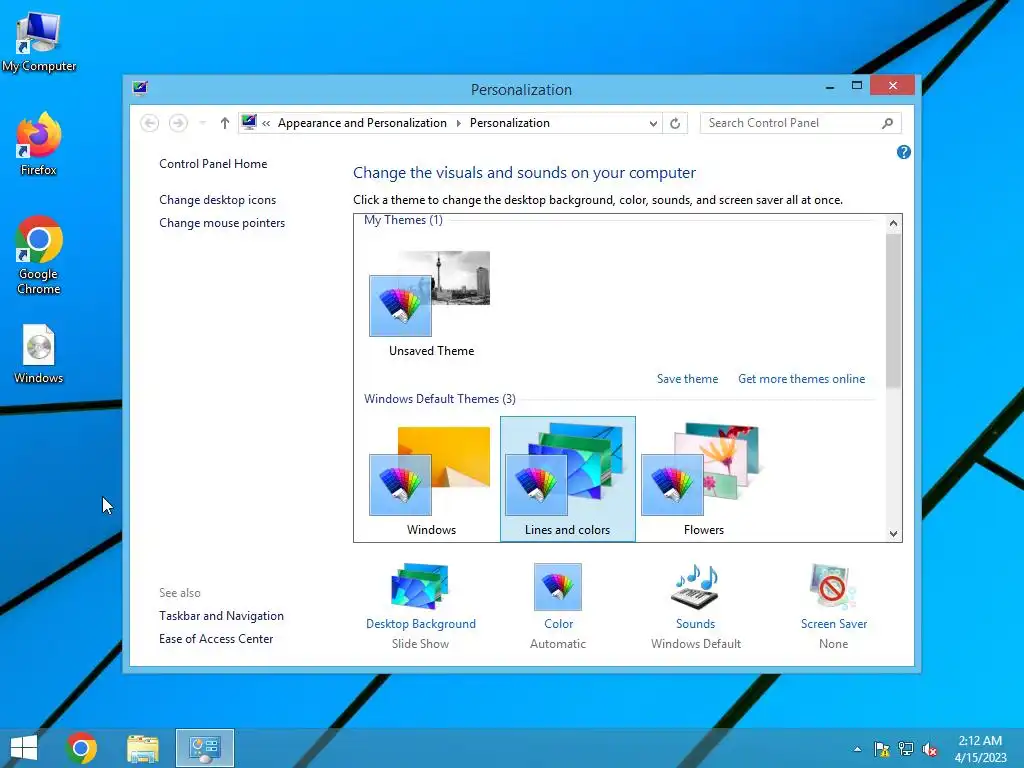Select the Google Chrome desktop shortcut
Viewport: 1024px width, 768px height.
[39, 255]
